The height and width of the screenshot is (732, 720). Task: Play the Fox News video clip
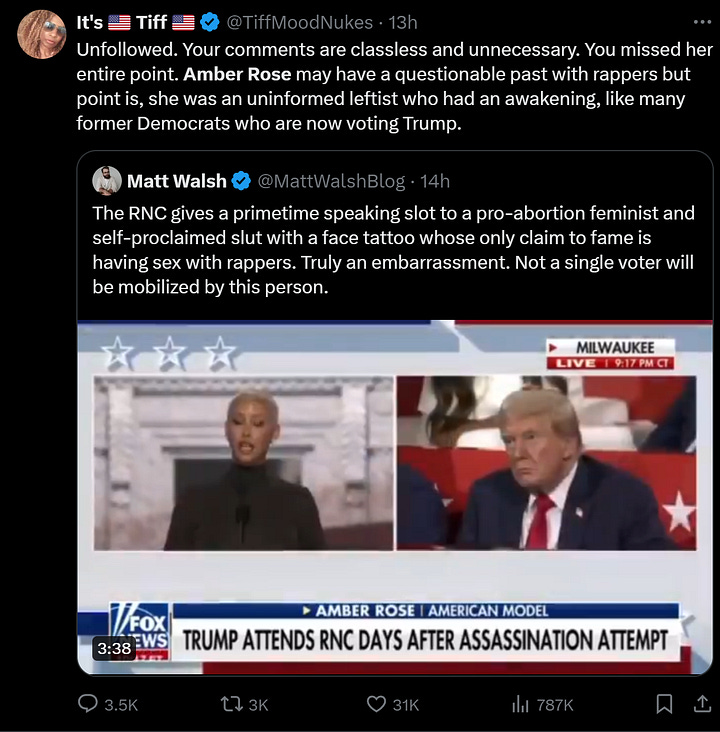coord(395,498)
